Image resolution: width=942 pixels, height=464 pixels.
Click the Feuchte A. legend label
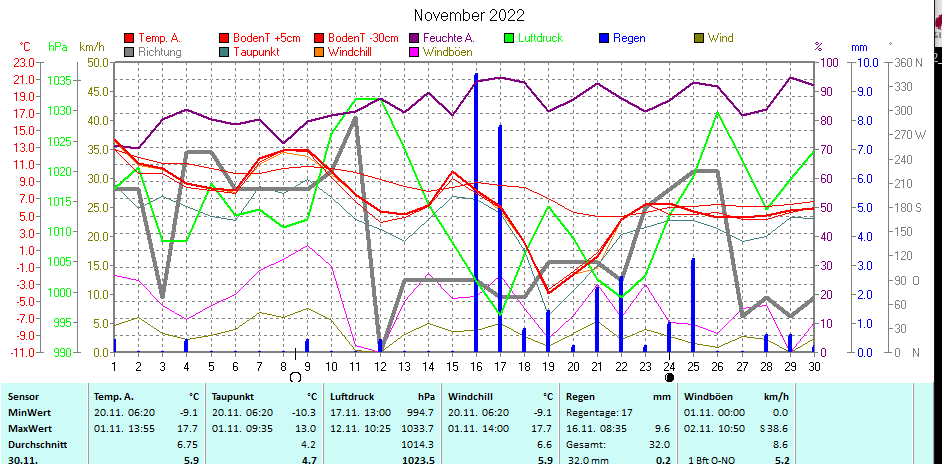click(x=449, y=38)
